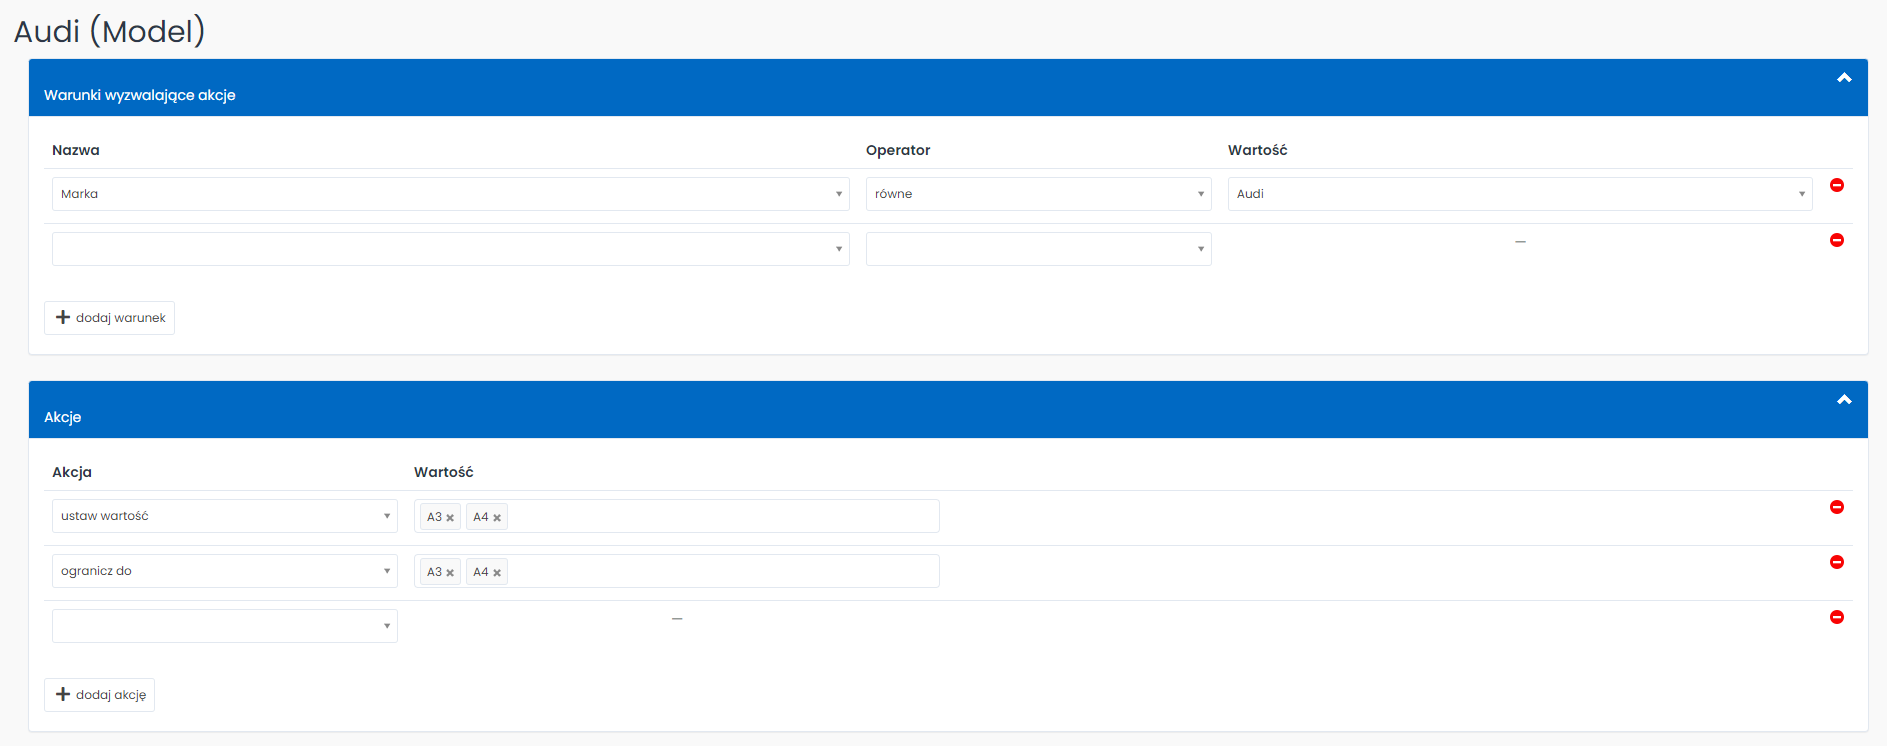The width and height of the screenshot is (1887, 746).
Task: Open the empty action dropdown
Action: 225,626
